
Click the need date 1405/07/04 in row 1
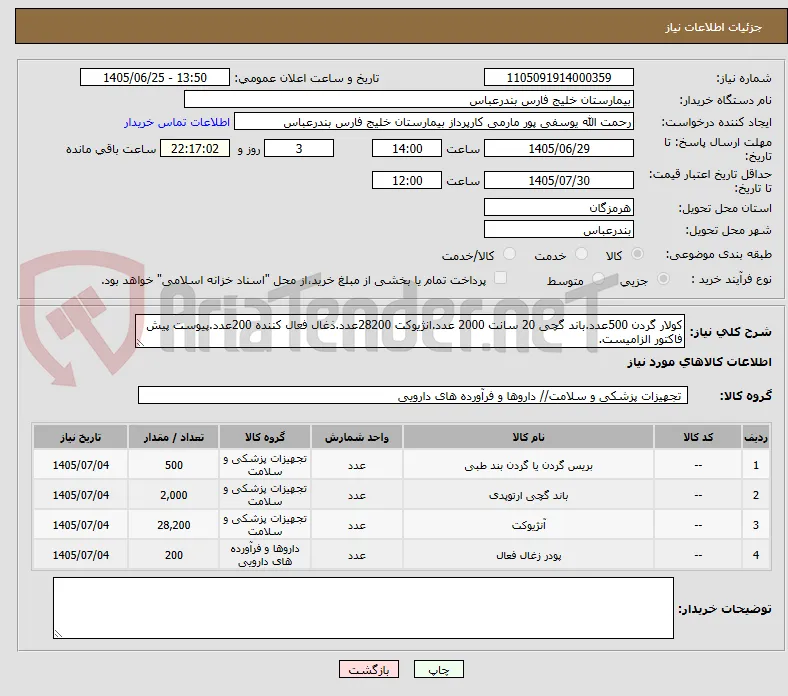pyautogui.click(x=80, y=465)
